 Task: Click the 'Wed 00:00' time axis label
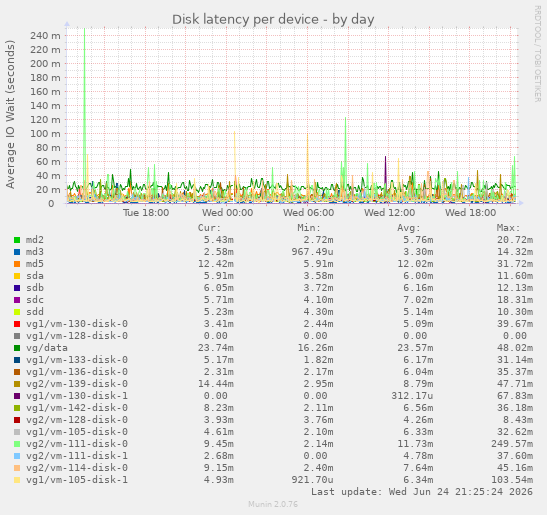click(227, 212)
